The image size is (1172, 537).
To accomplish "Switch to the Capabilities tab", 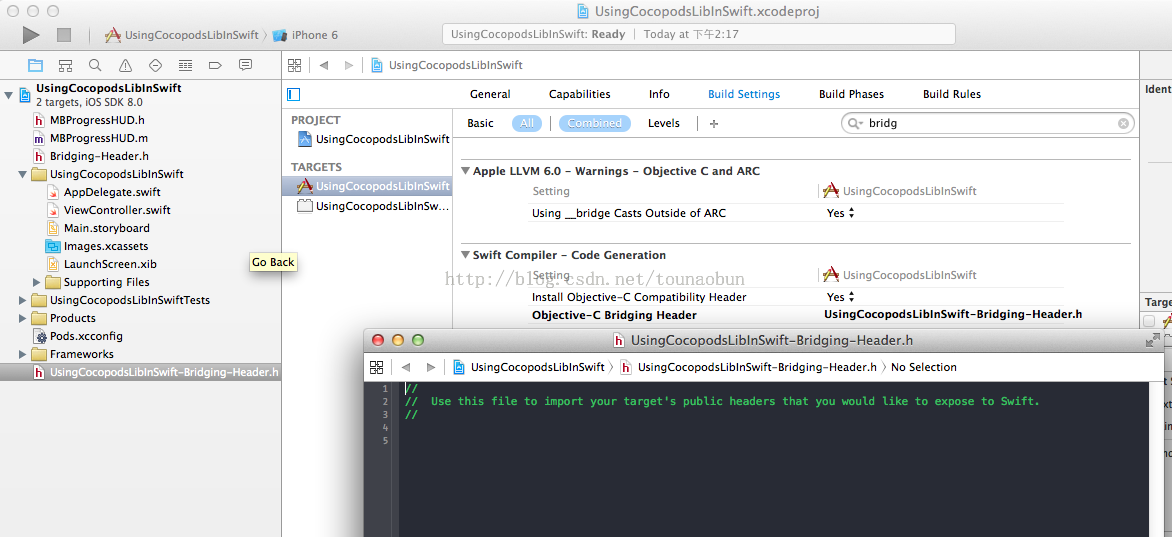I will pyautogui.click(x=579, y=94).
